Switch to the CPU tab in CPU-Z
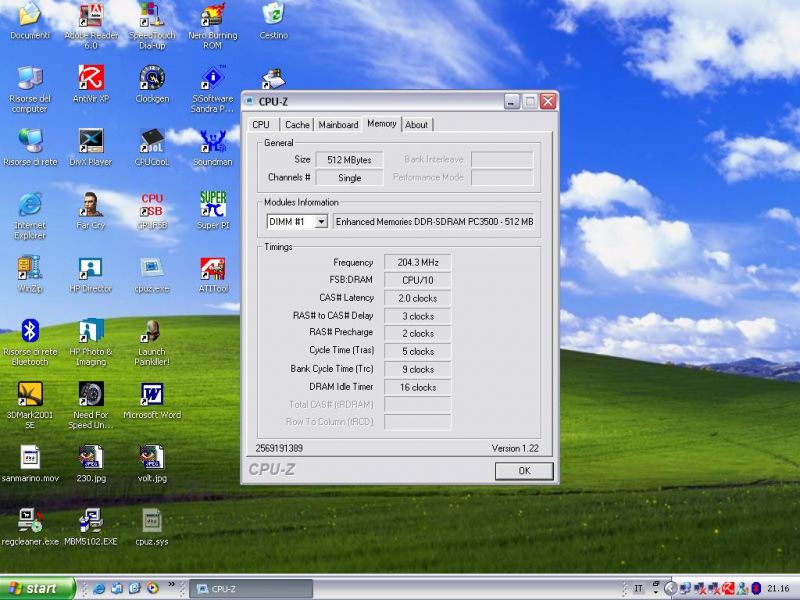This screenshot has width=800, height=600. (261, 124)
